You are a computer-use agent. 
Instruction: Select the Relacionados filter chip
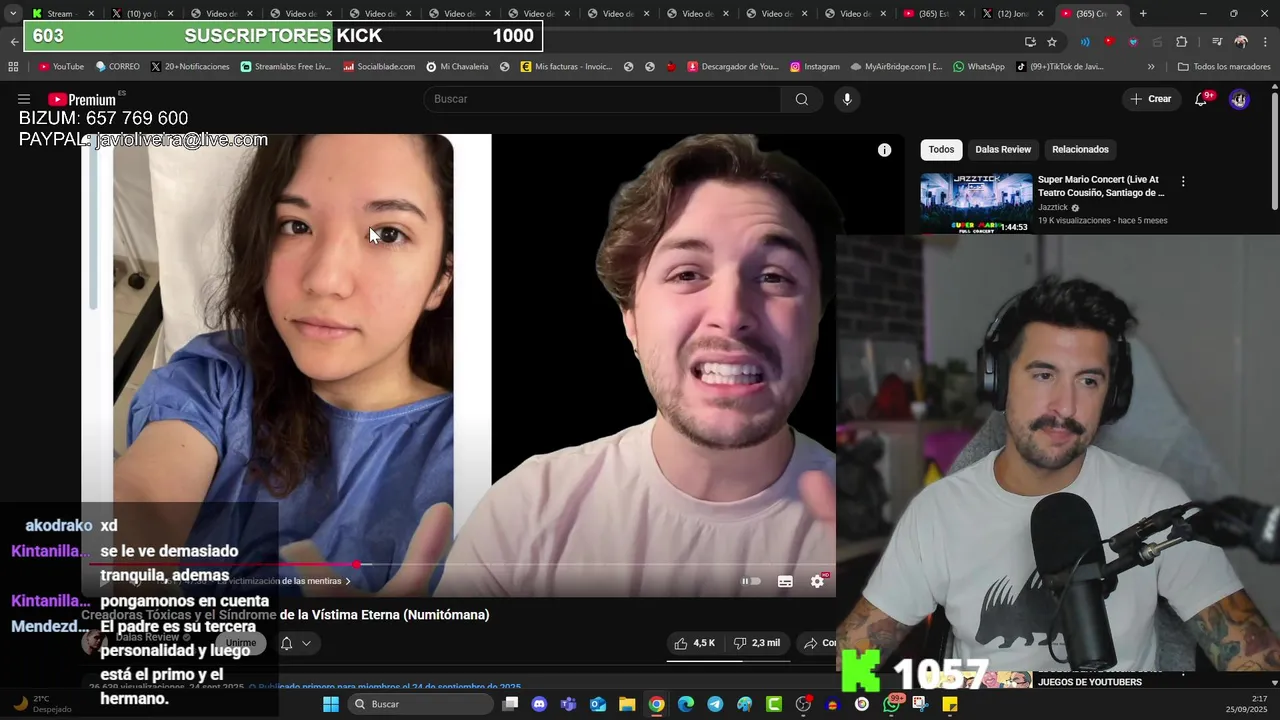click(1080, 149)
